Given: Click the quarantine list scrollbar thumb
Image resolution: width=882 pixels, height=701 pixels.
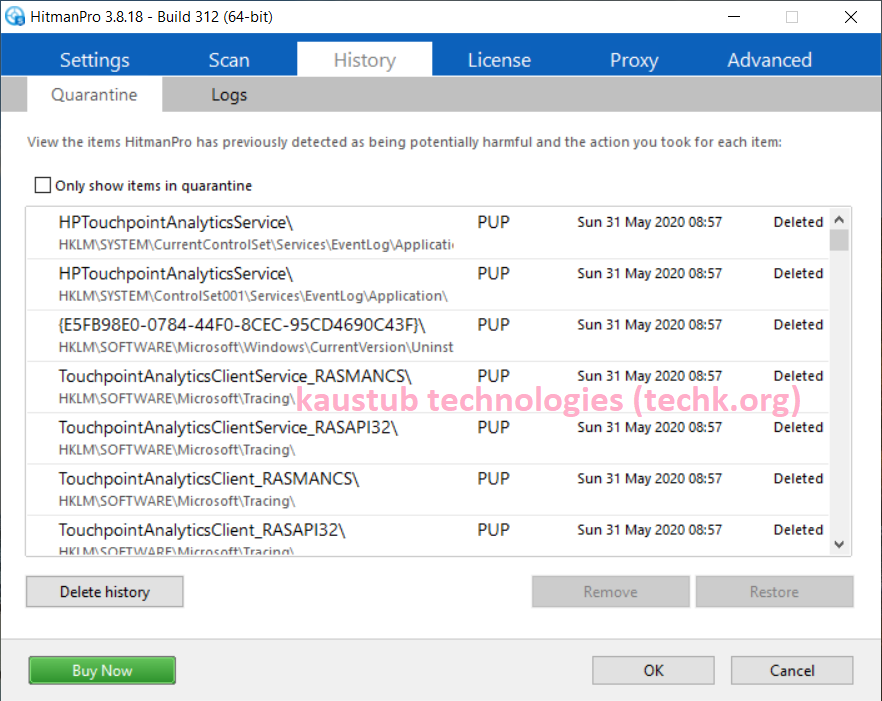Looking at the screenshot, I should pos(839,240).
